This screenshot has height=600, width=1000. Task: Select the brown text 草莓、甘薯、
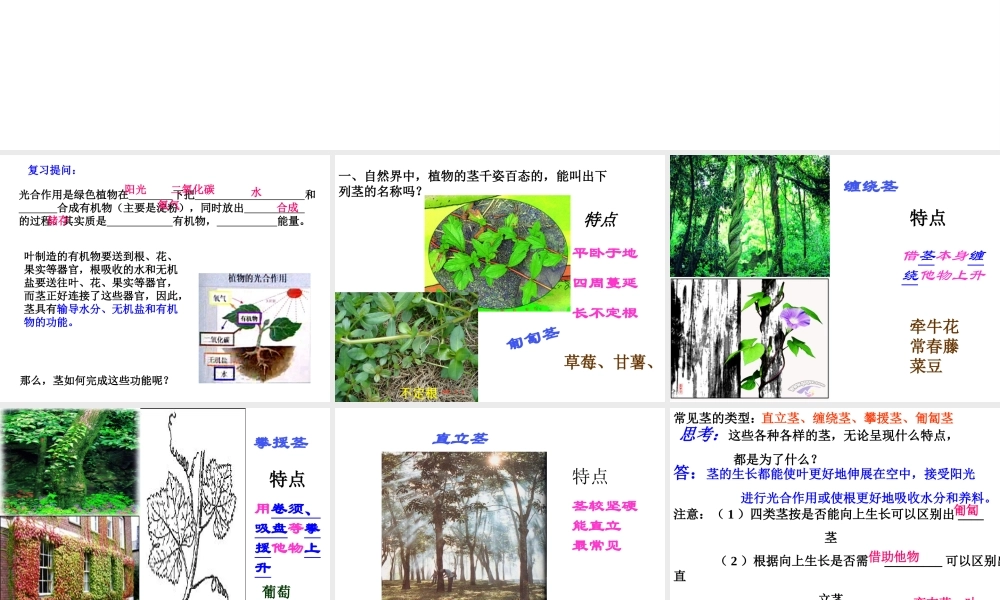[x=609, y=362]
